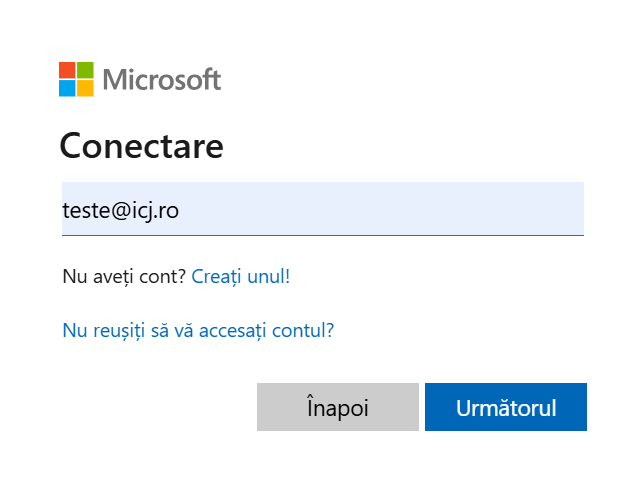Open the Creați unul! link
Screen dimensions: 643x496
click(240, 275)
